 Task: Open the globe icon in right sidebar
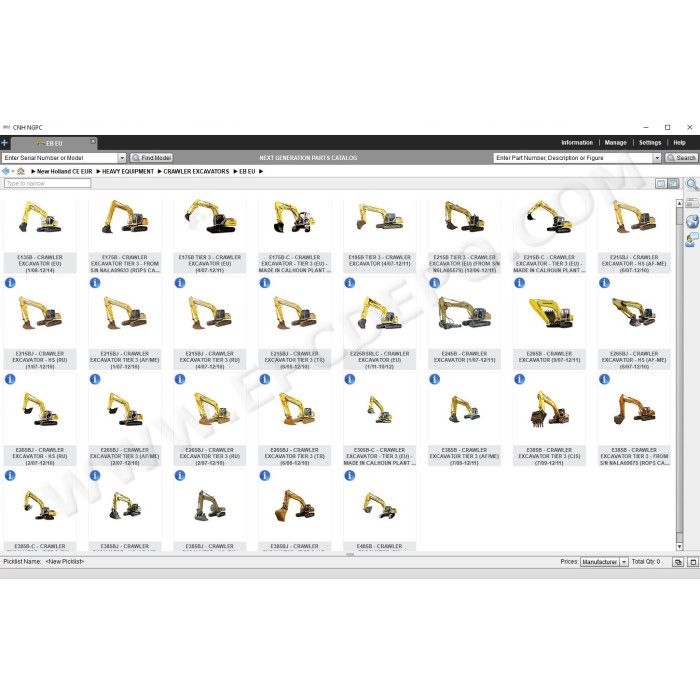coord(692,221)
